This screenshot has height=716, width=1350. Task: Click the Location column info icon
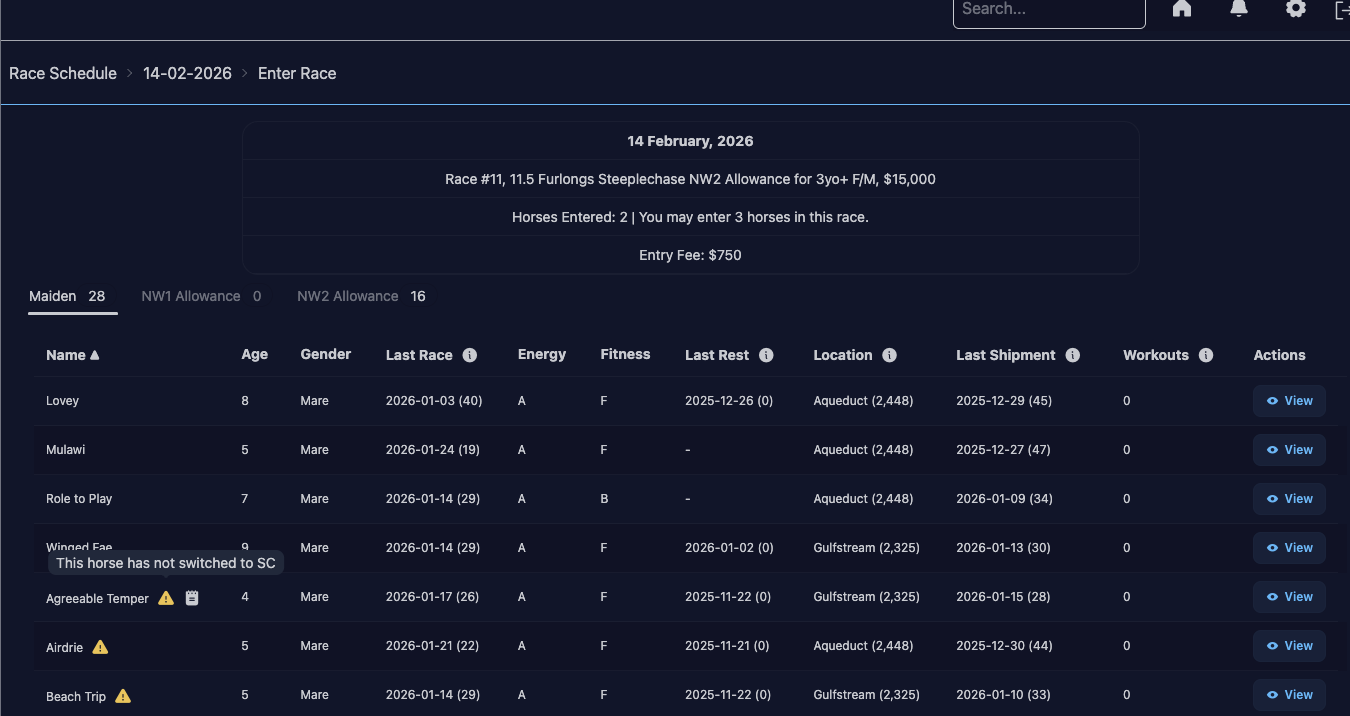pos(889,355)
